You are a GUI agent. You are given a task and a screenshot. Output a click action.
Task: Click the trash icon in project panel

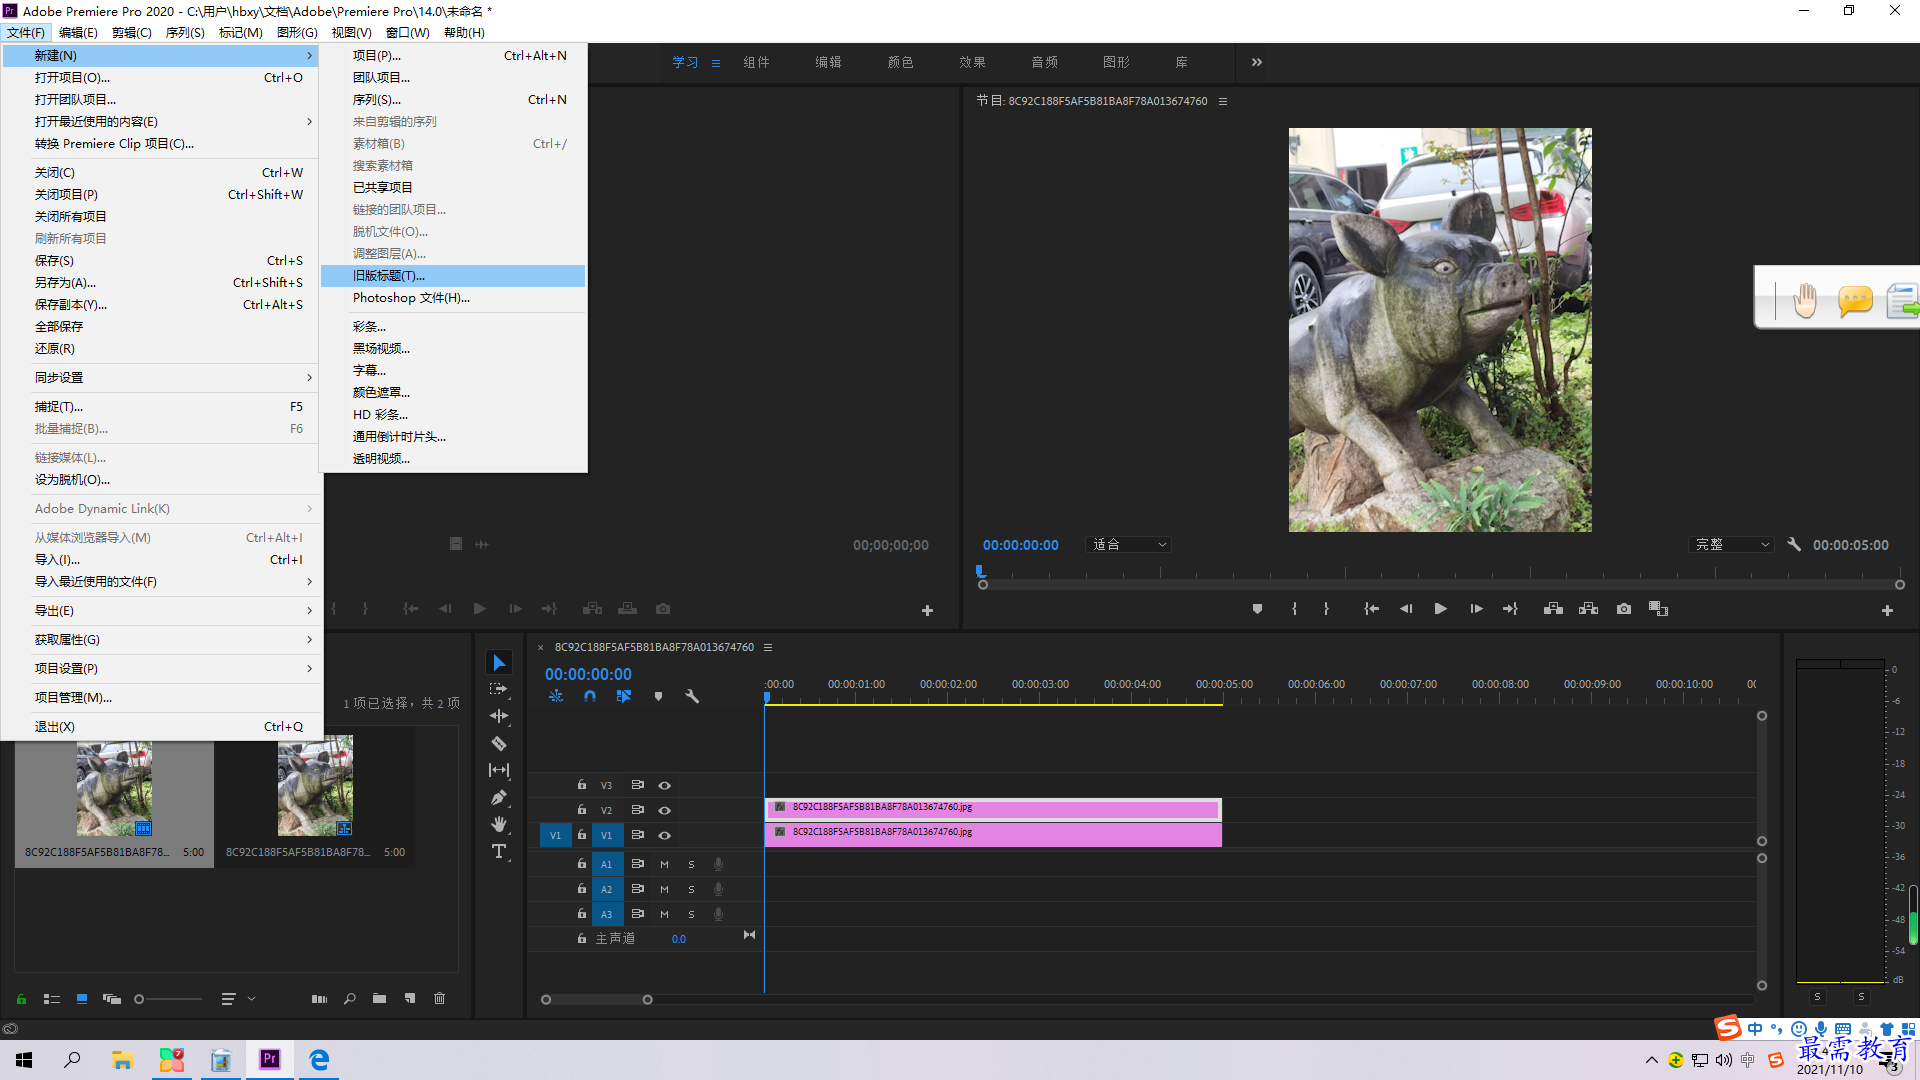[x=439, y=998]
